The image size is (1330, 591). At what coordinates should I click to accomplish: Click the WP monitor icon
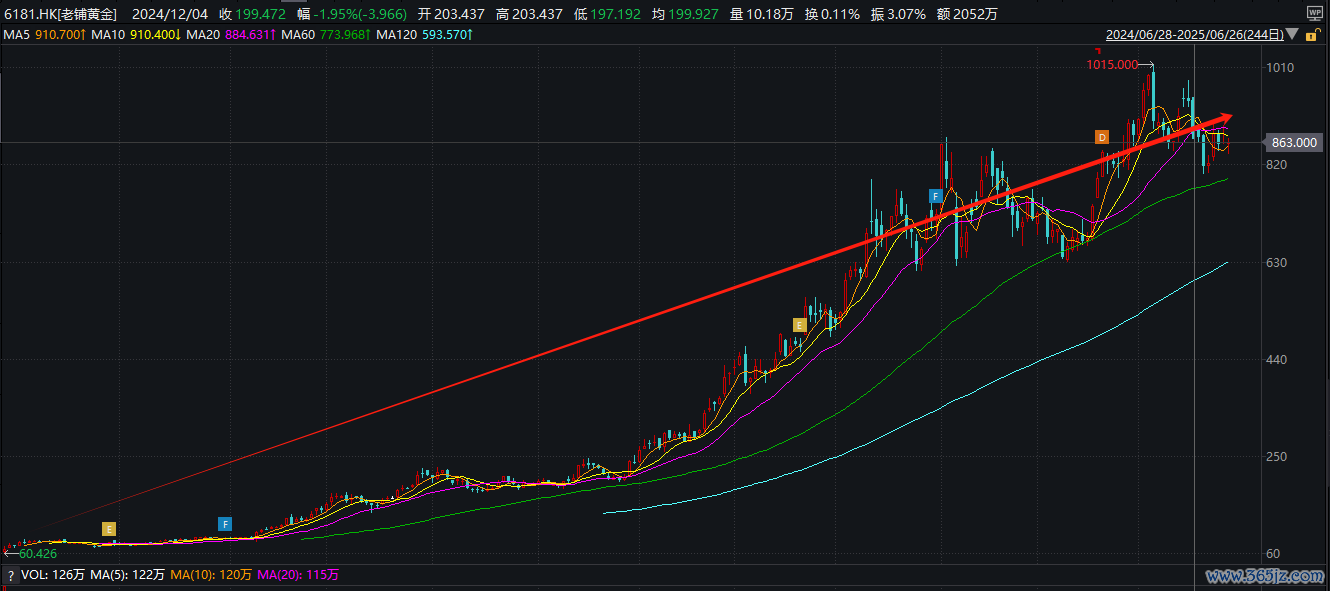(x=1314, y=14)
